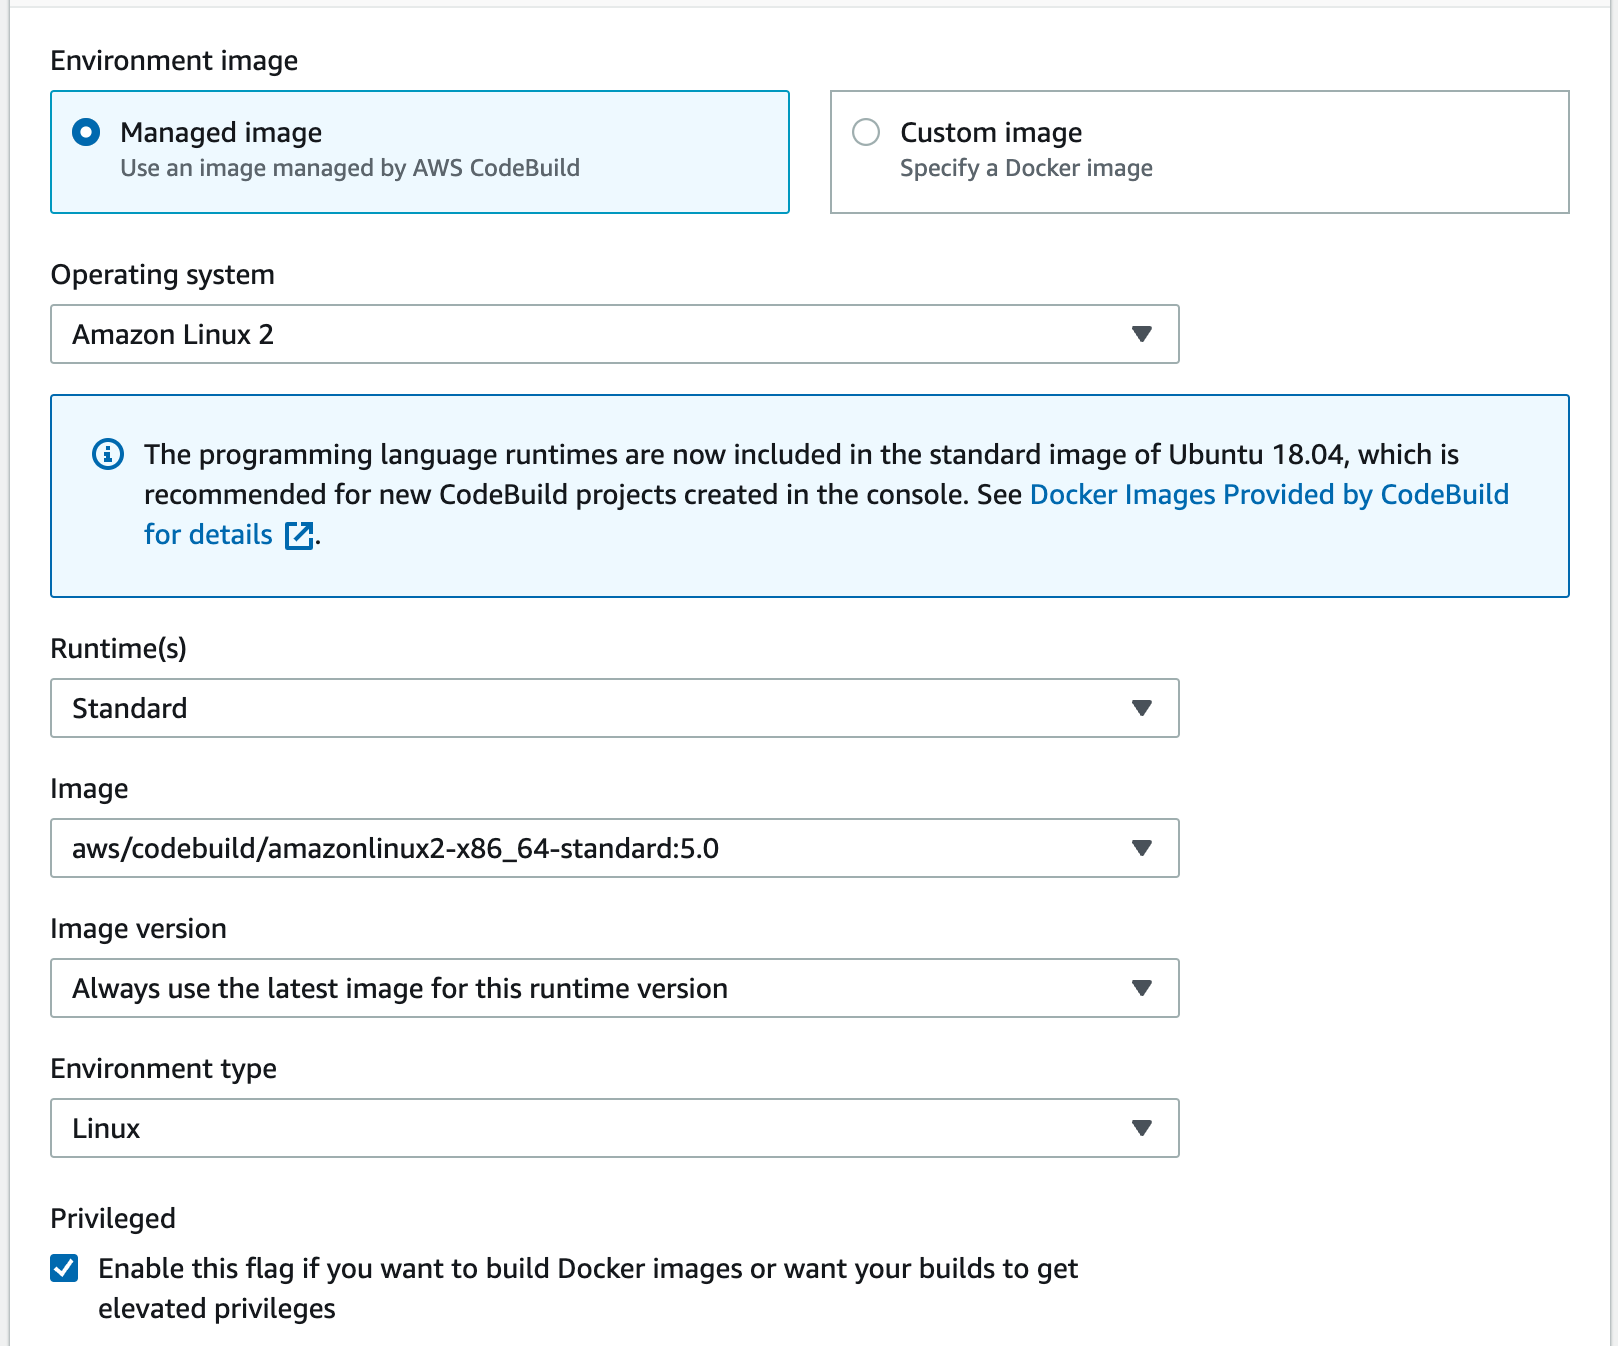
Task: Open the Operating system dropdown showing Amazon Linux 2
Action: [x=614, y=334]
